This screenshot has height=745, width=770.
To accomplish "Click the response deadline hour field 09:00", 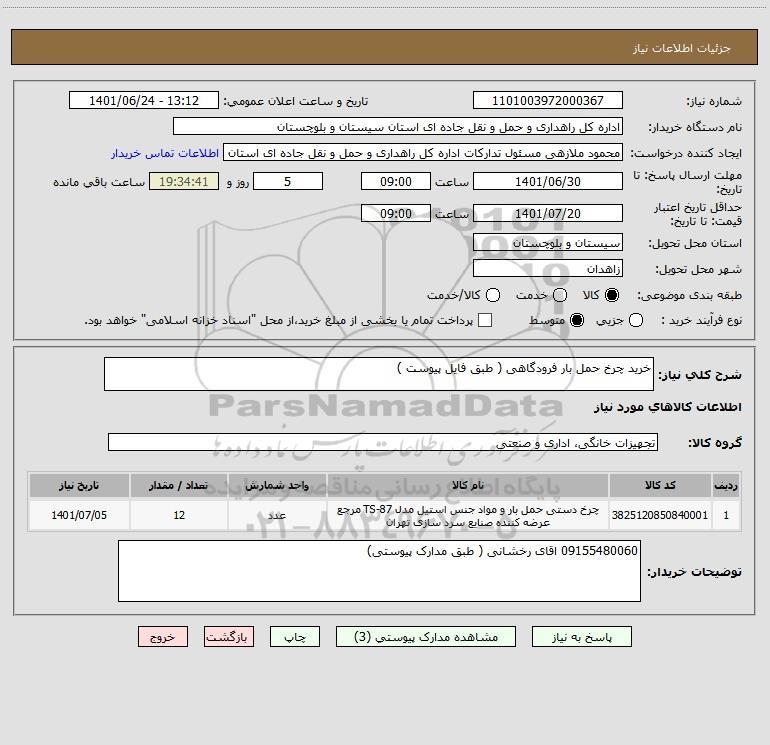I will (x=396, y=181).
